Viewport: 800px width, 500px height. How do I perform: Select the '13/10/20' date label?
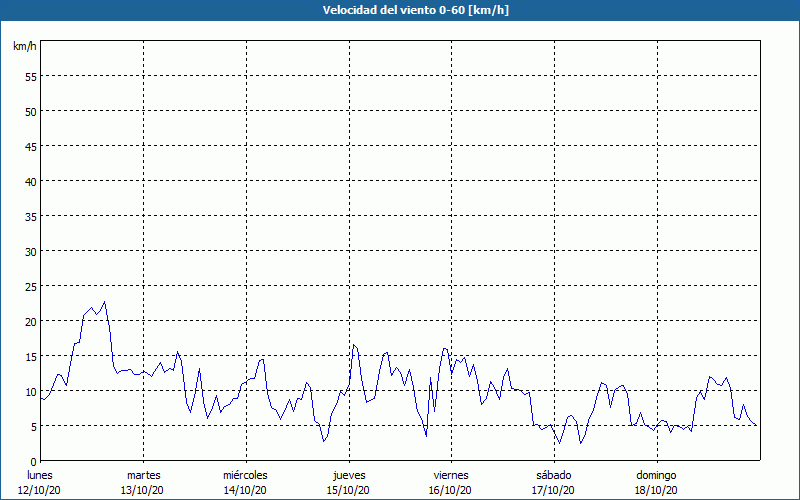pos(142,490)
